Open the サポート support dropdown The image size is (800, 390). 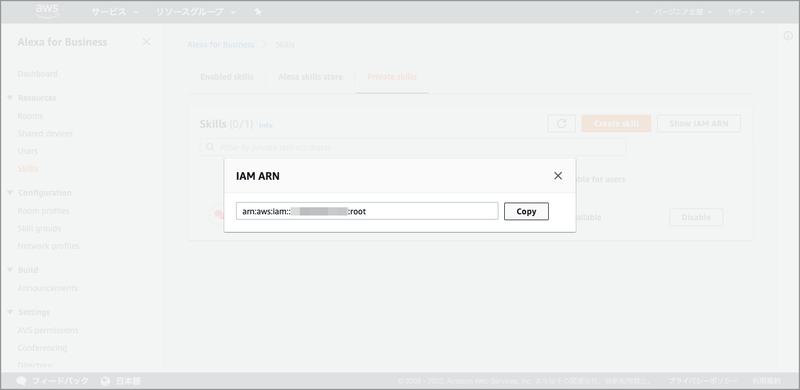pyautogui.click(x=746, y=12)
